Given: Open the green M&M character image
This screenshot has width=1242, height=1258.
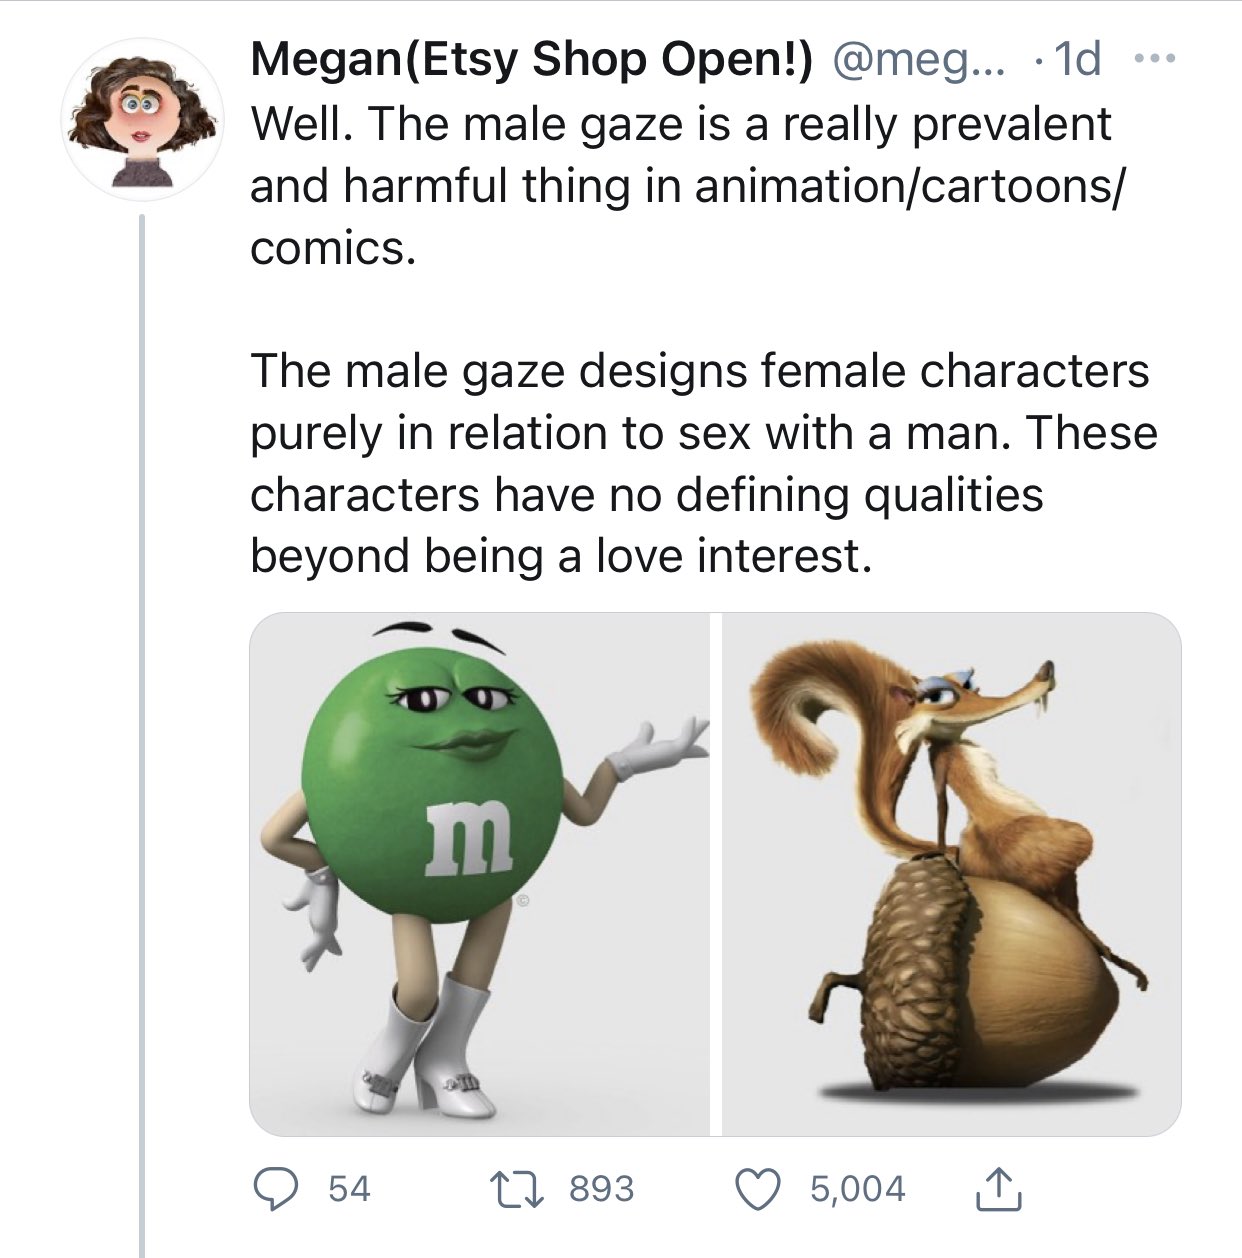Looking at the screenshot, I should [x=479, y=874].
